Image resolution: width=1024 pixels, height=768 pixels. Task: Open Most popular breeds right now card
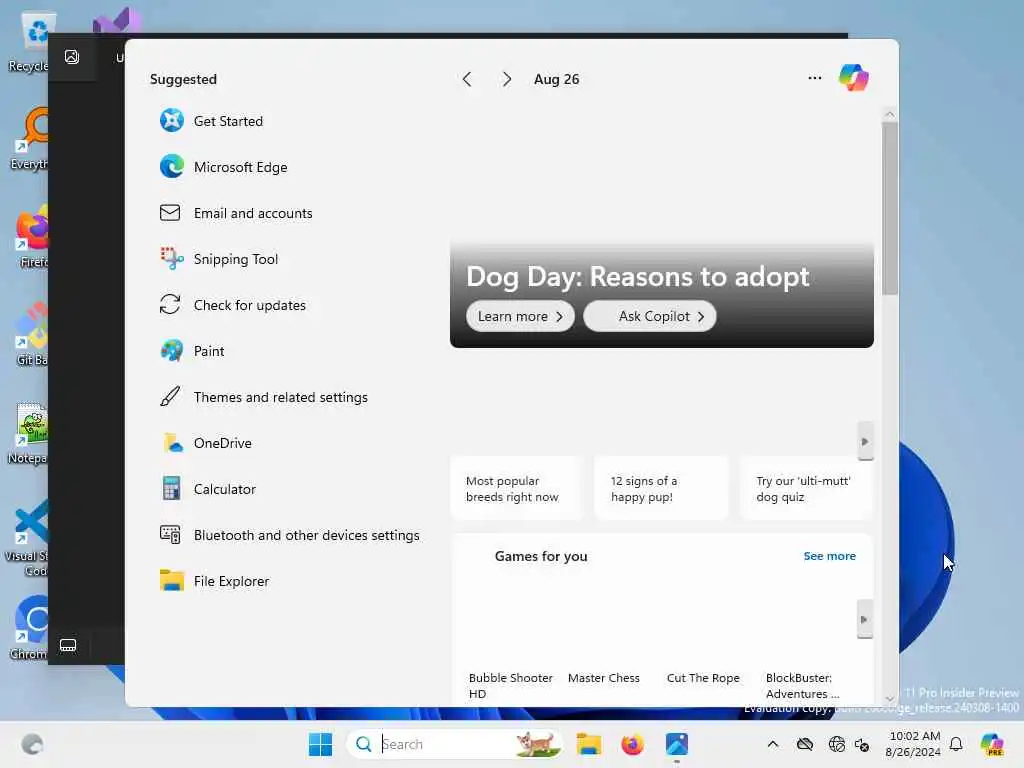[516, 488]
